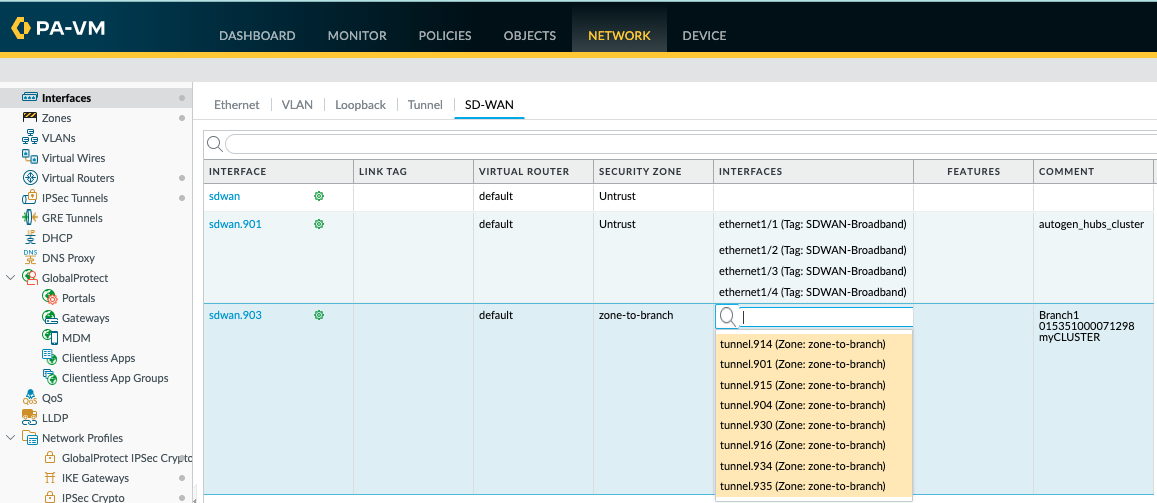Collapse the Network Profiles tree node
The width and height of the screenshot is (1157, 503).
click(x=11, y=438)
